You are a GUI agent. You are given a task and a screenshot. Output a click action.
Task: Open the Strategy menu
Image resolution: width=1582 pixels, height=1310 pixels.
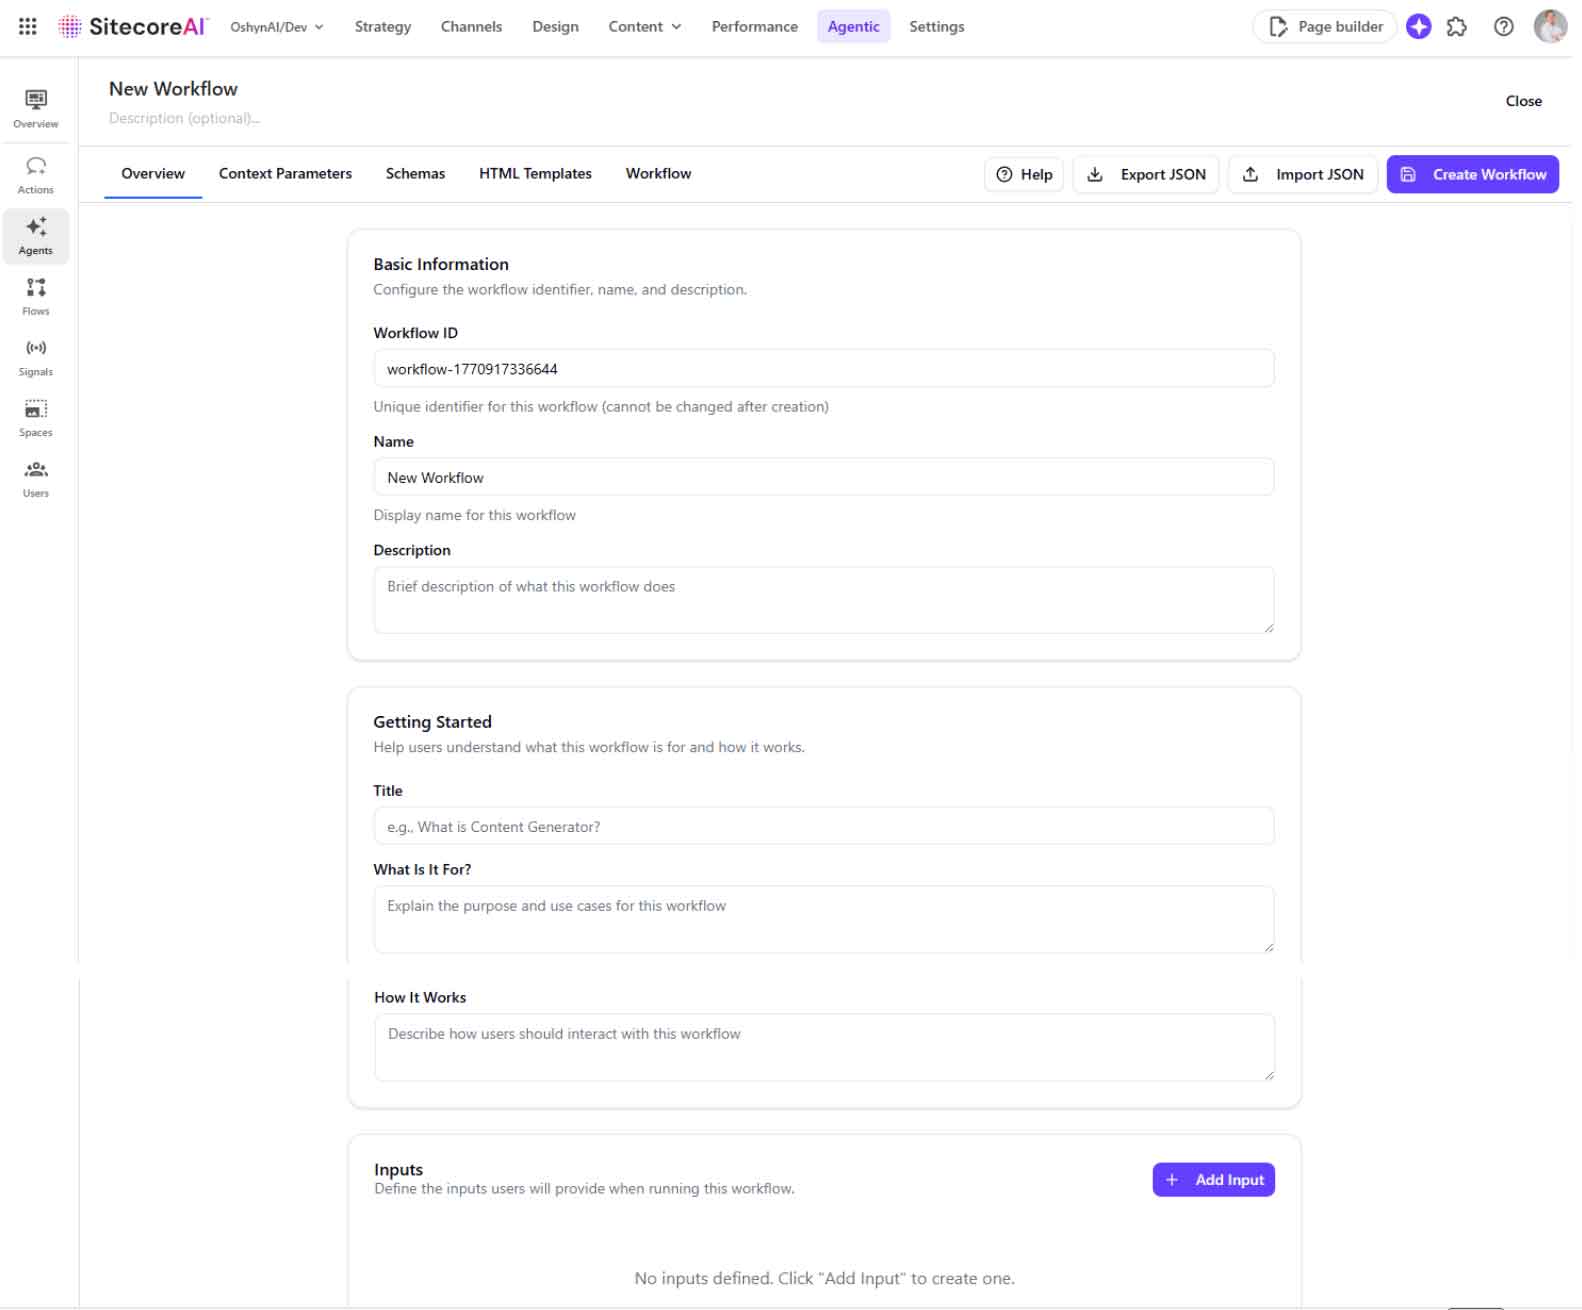tap(383, 27)
